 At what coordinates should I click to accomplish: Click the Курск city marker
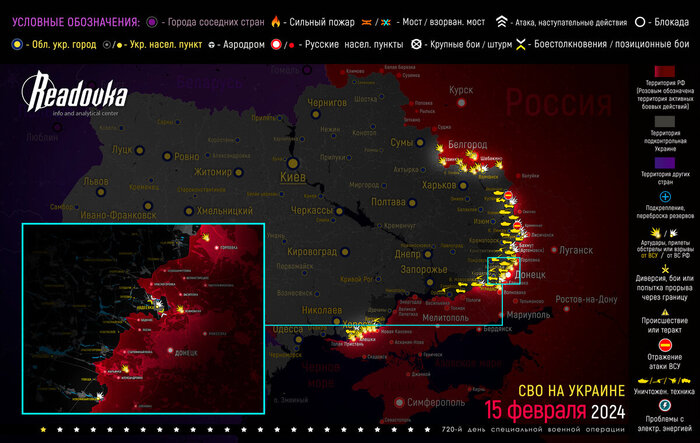point(462,103)
